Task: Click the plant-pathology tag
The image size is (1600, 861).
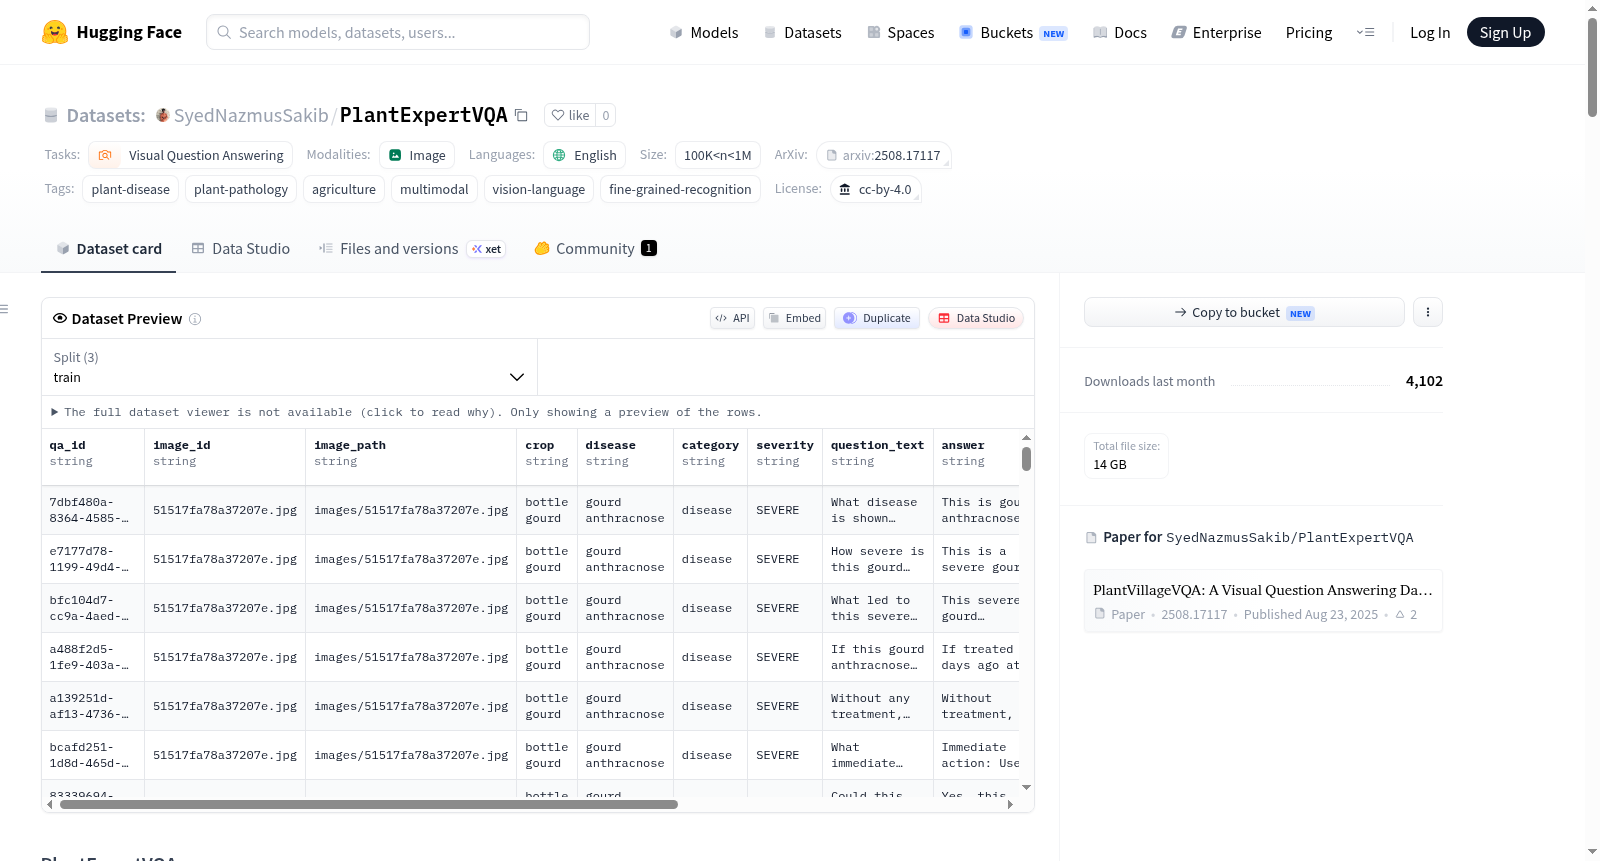Action: point(241,189)
